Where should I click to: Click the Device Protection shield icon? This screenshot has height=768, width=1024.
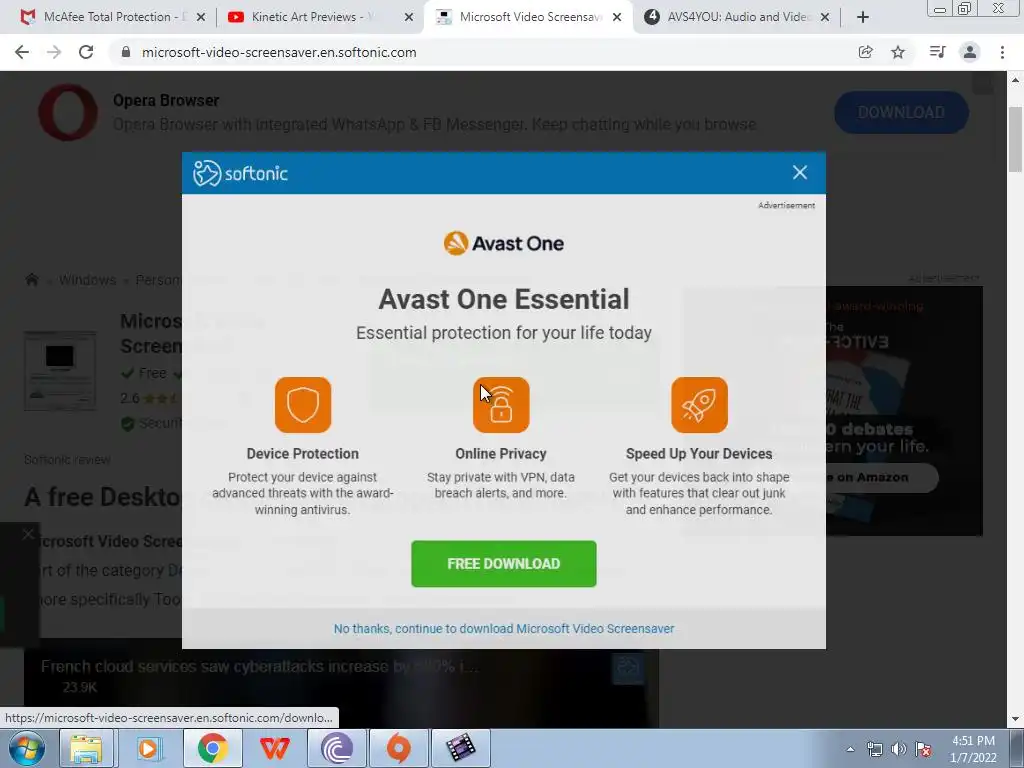click(x=303, y=405)
